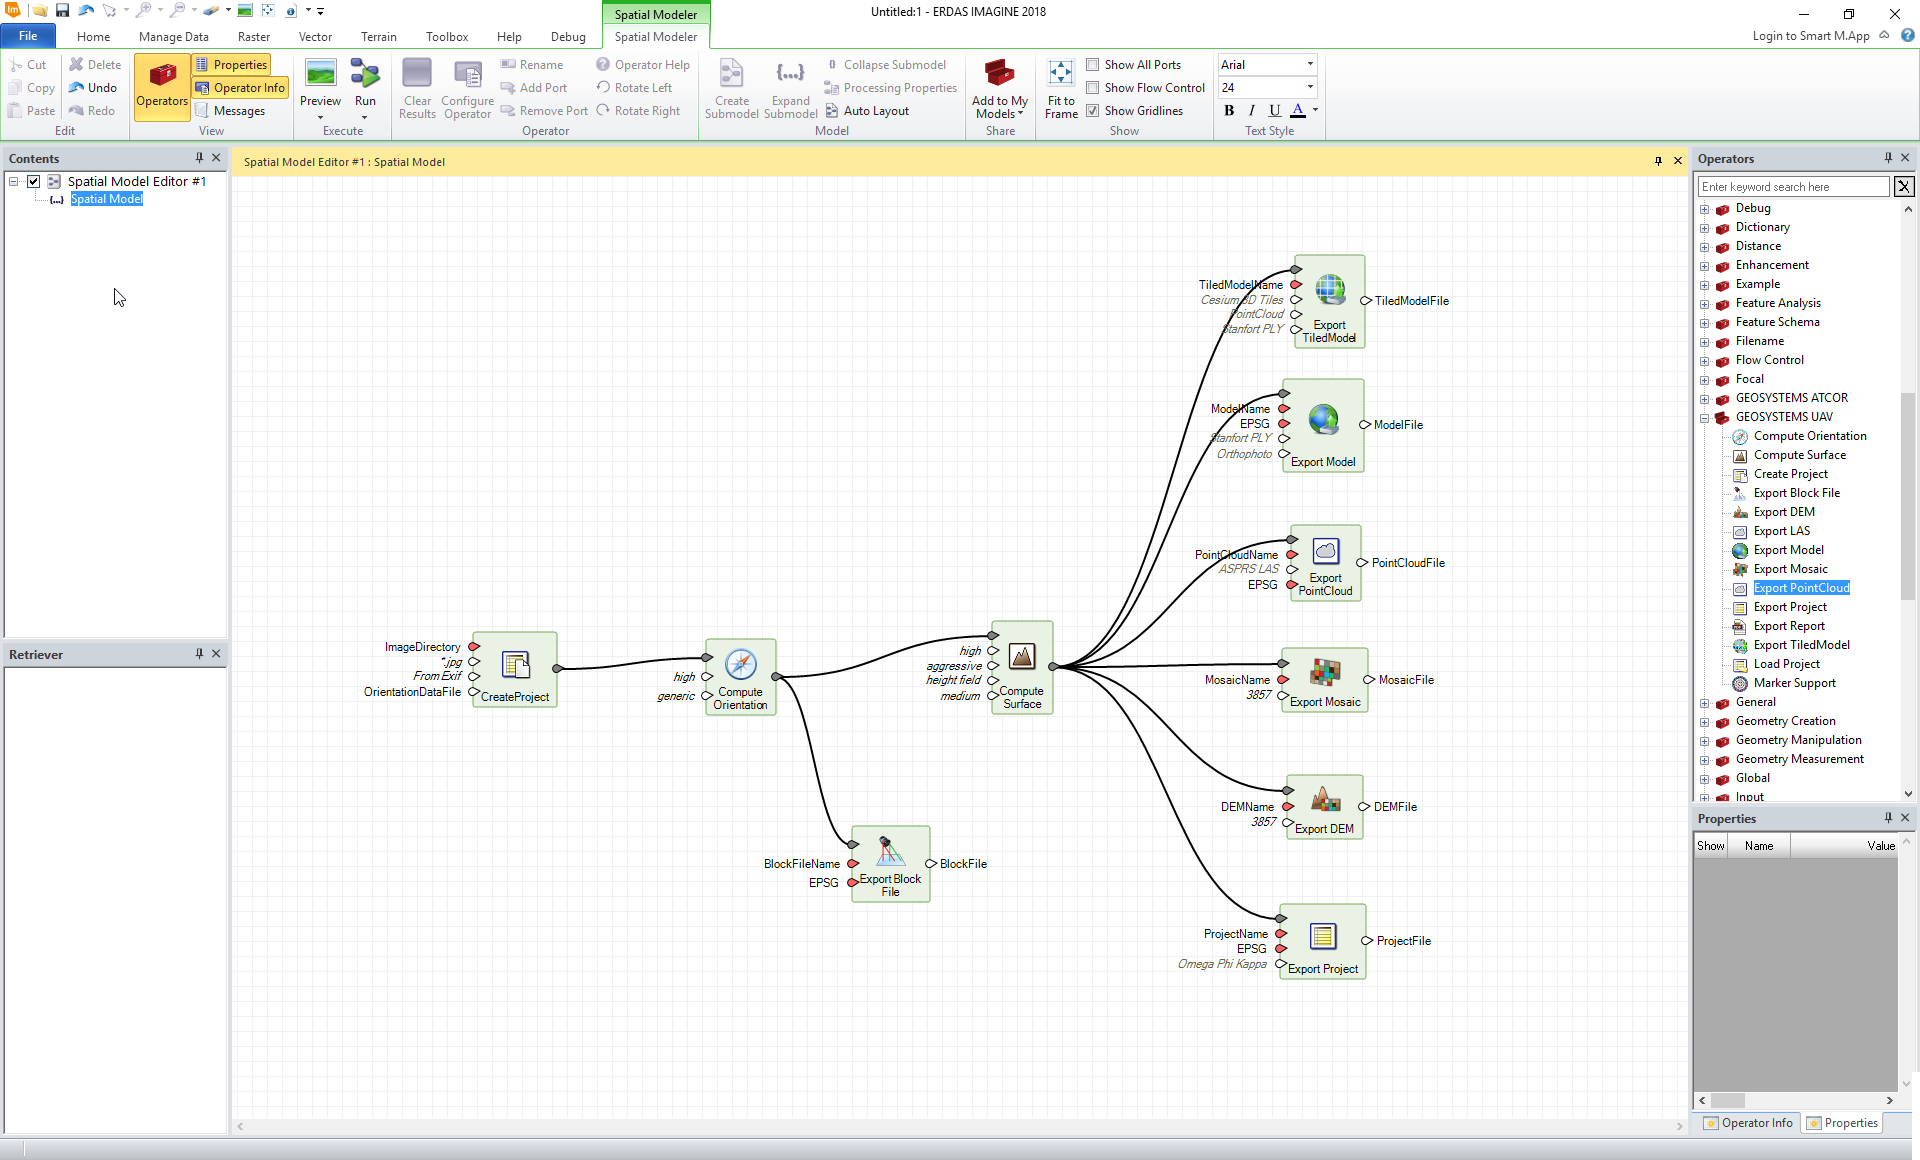Open the font size dropdown

pos(1310,87)
